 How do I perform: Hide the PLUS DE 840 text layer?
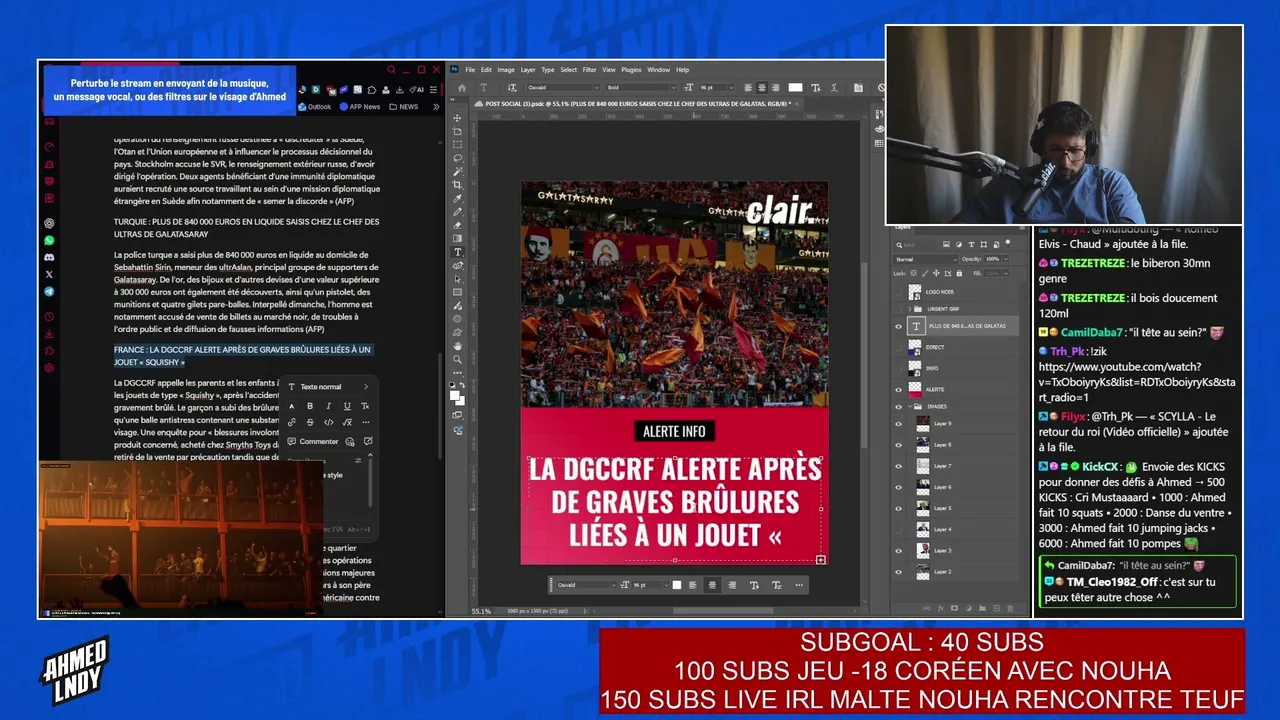point(898,326)
